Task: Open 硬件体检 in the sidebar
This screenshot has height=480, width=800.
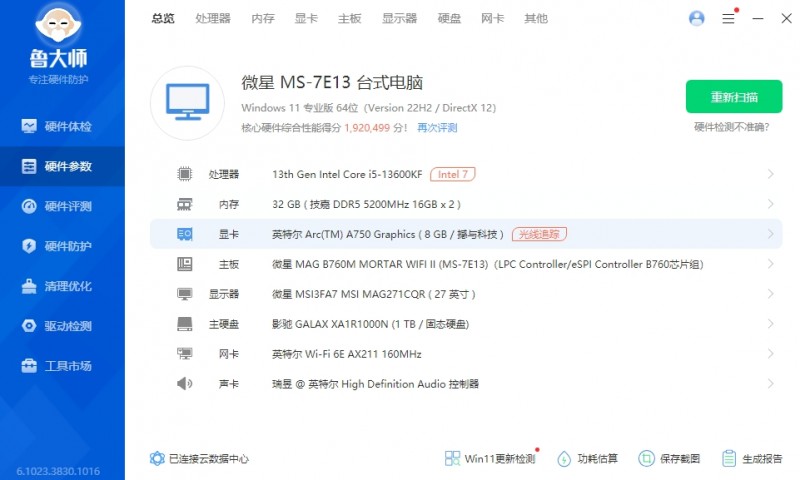Action: pos(62,126)
